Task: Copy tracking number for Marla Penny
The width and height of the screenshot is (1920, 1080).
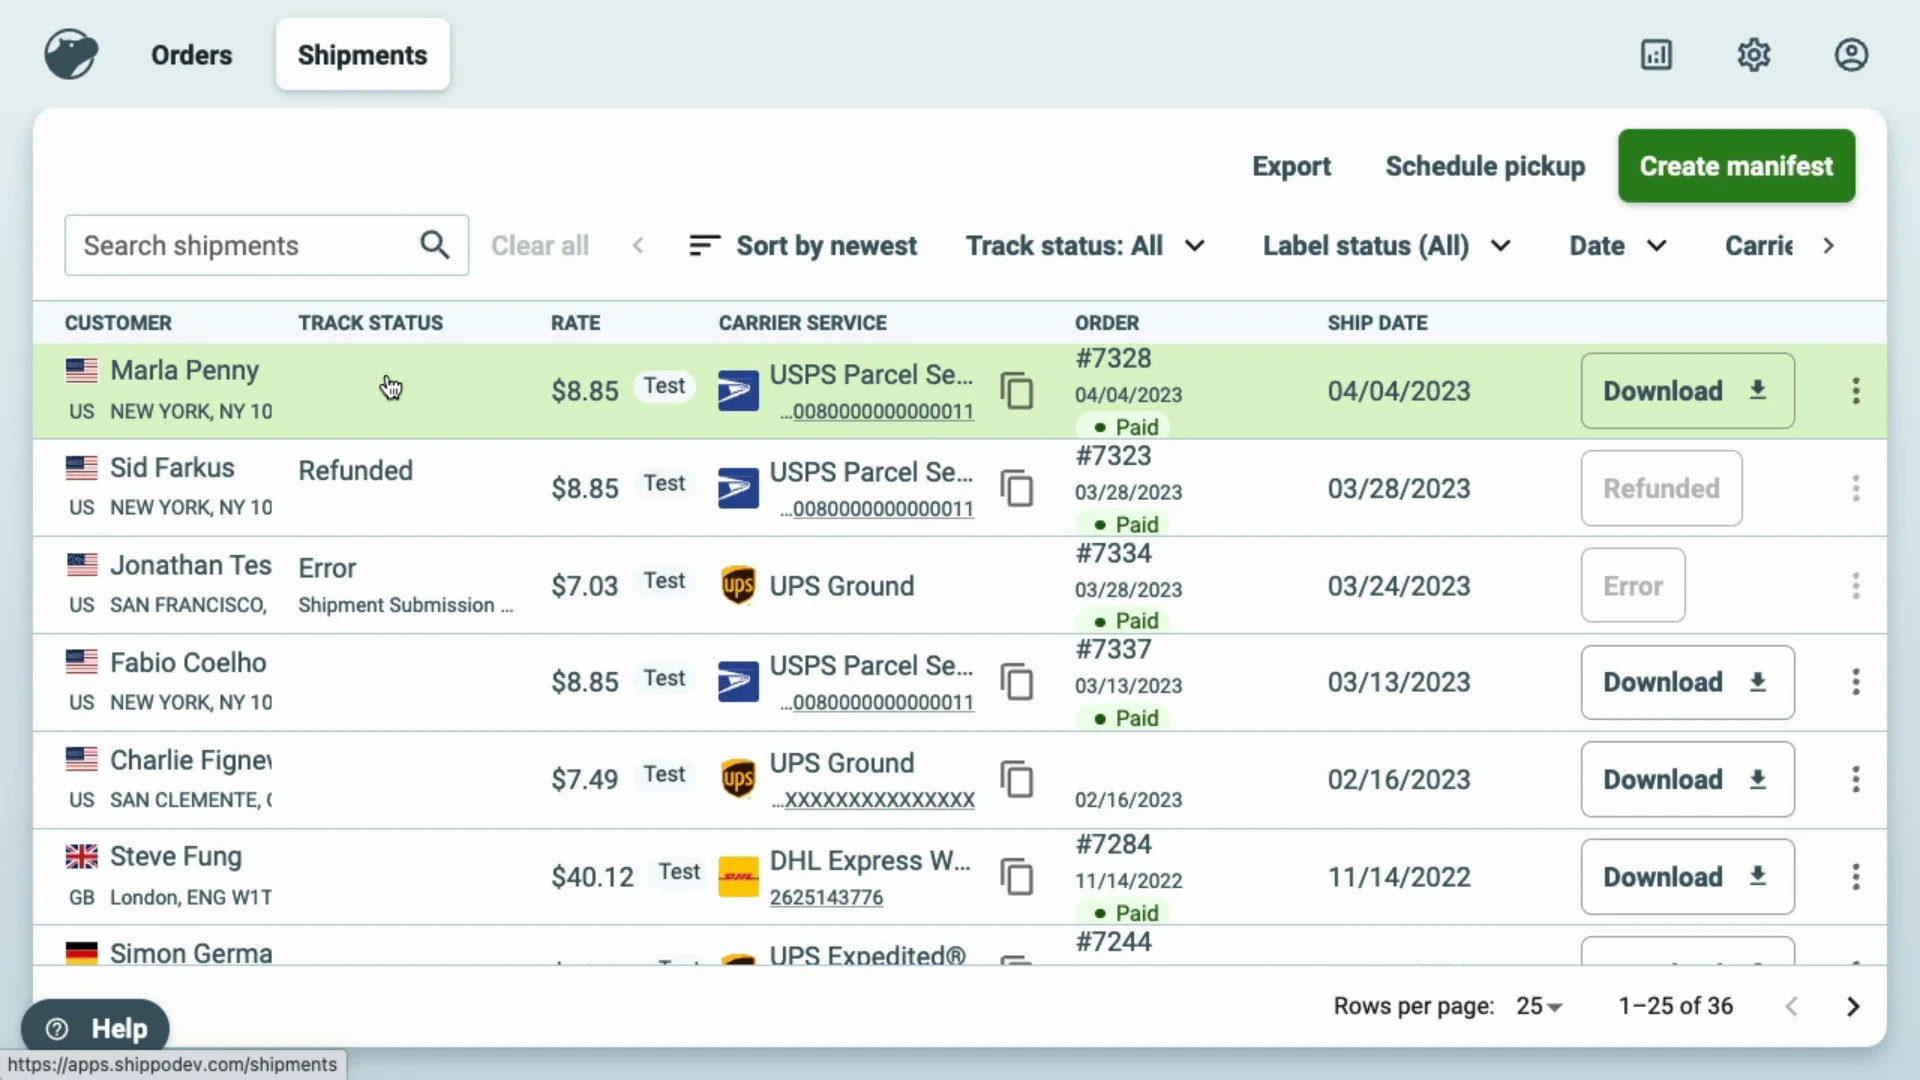Action: point(1017,391)
